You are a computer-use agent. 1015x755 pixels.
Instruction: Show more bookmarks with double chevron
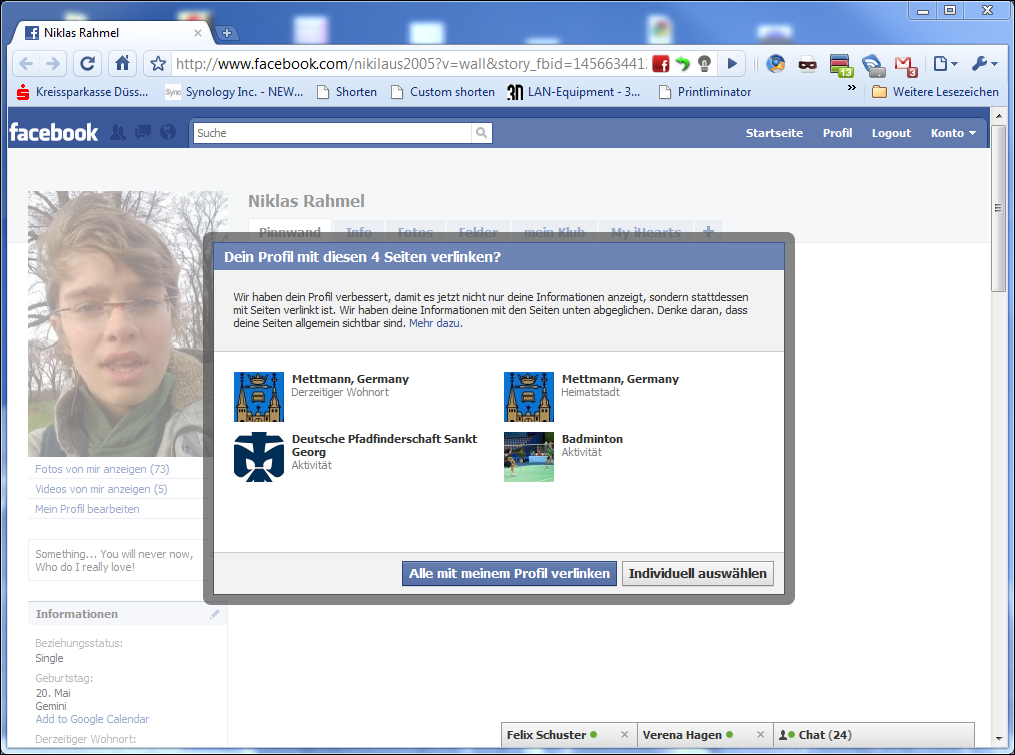tap(852, 87)
